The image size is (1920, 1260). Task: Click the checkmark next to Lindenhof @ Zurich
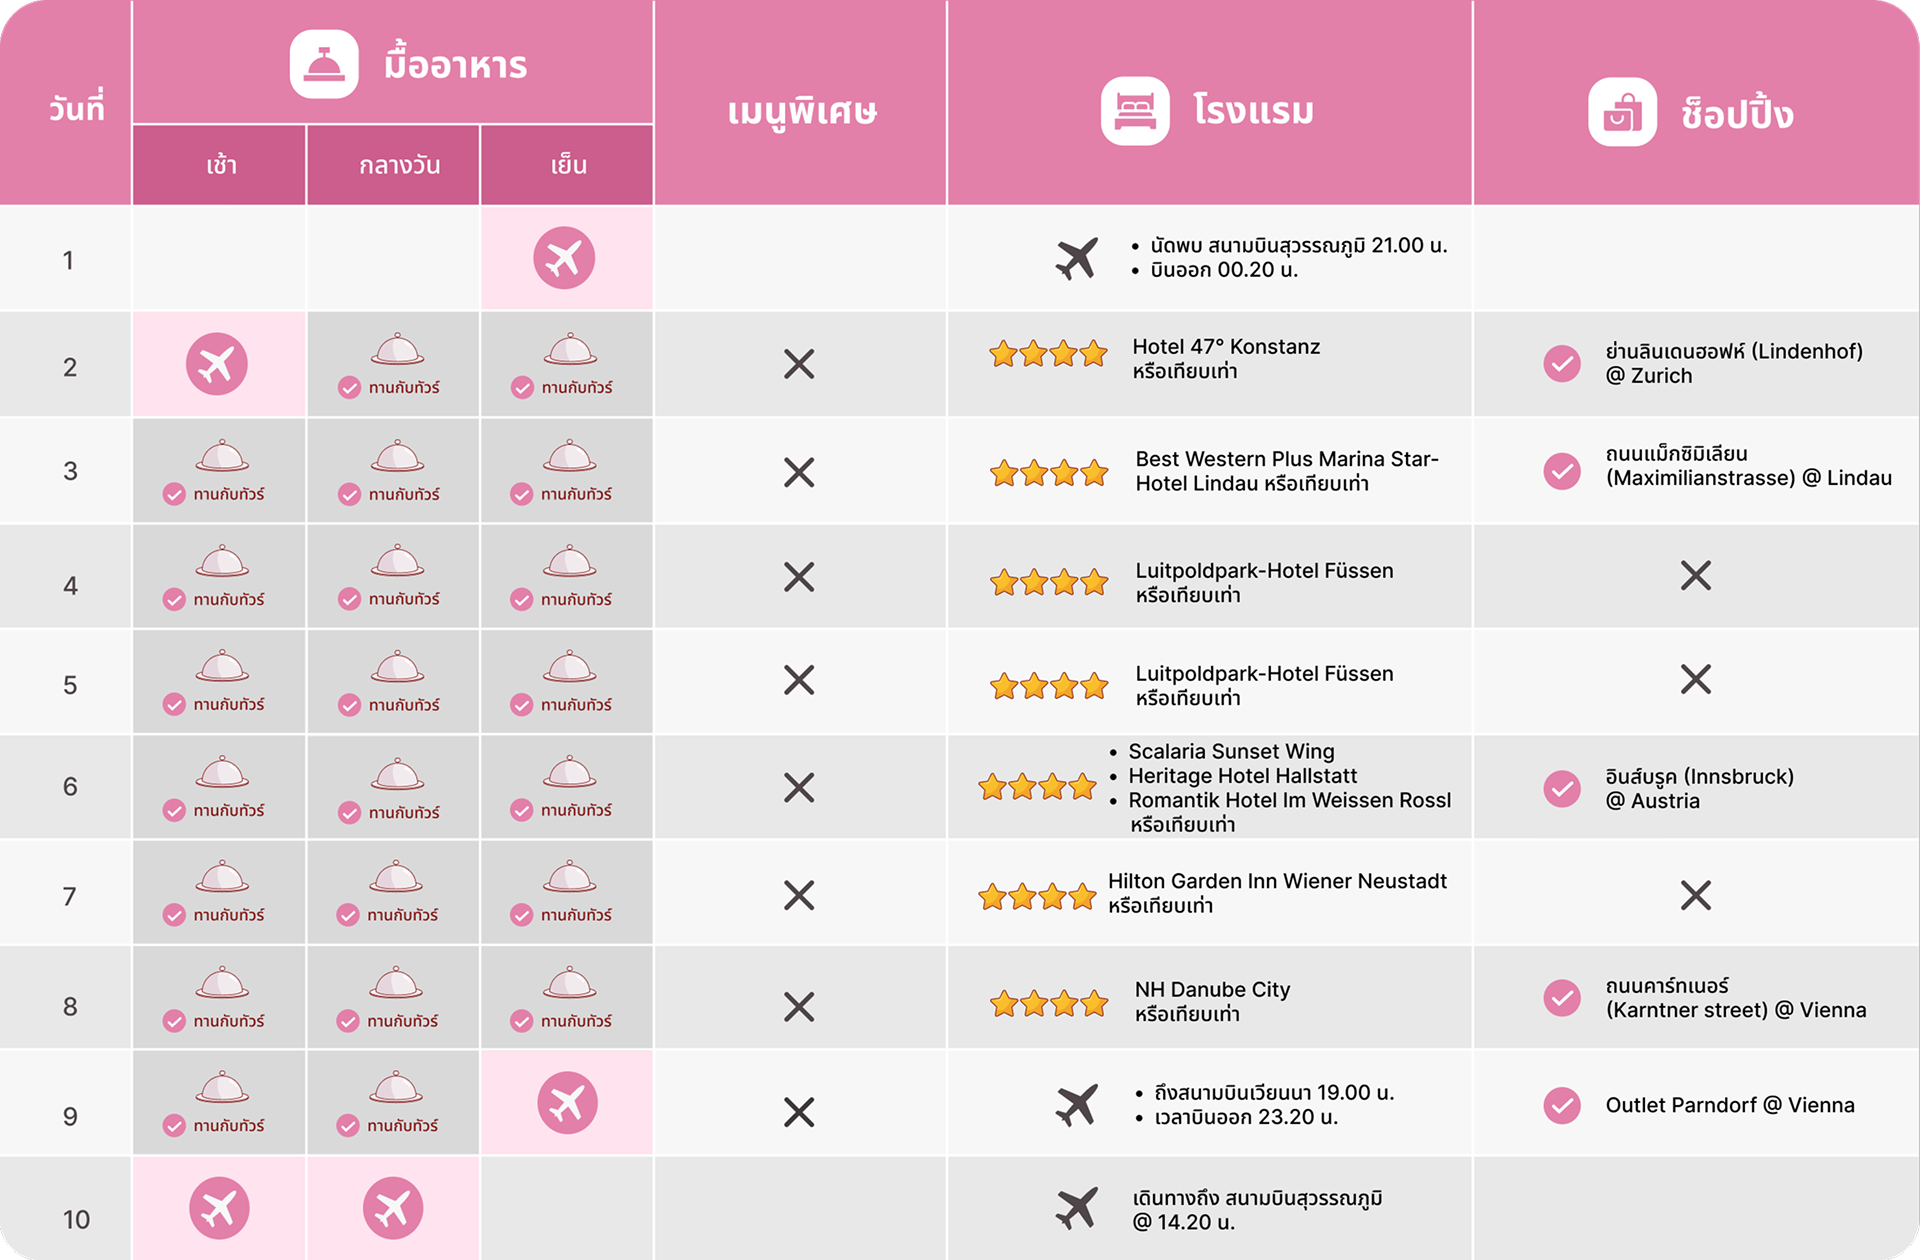(1562, 364)
